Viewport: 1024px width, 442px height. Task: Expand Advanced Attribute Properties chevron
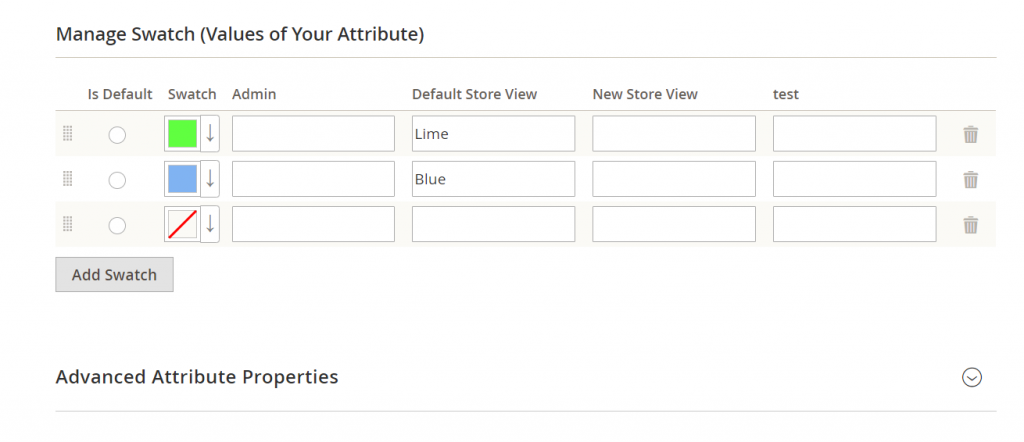coord(971,377)
